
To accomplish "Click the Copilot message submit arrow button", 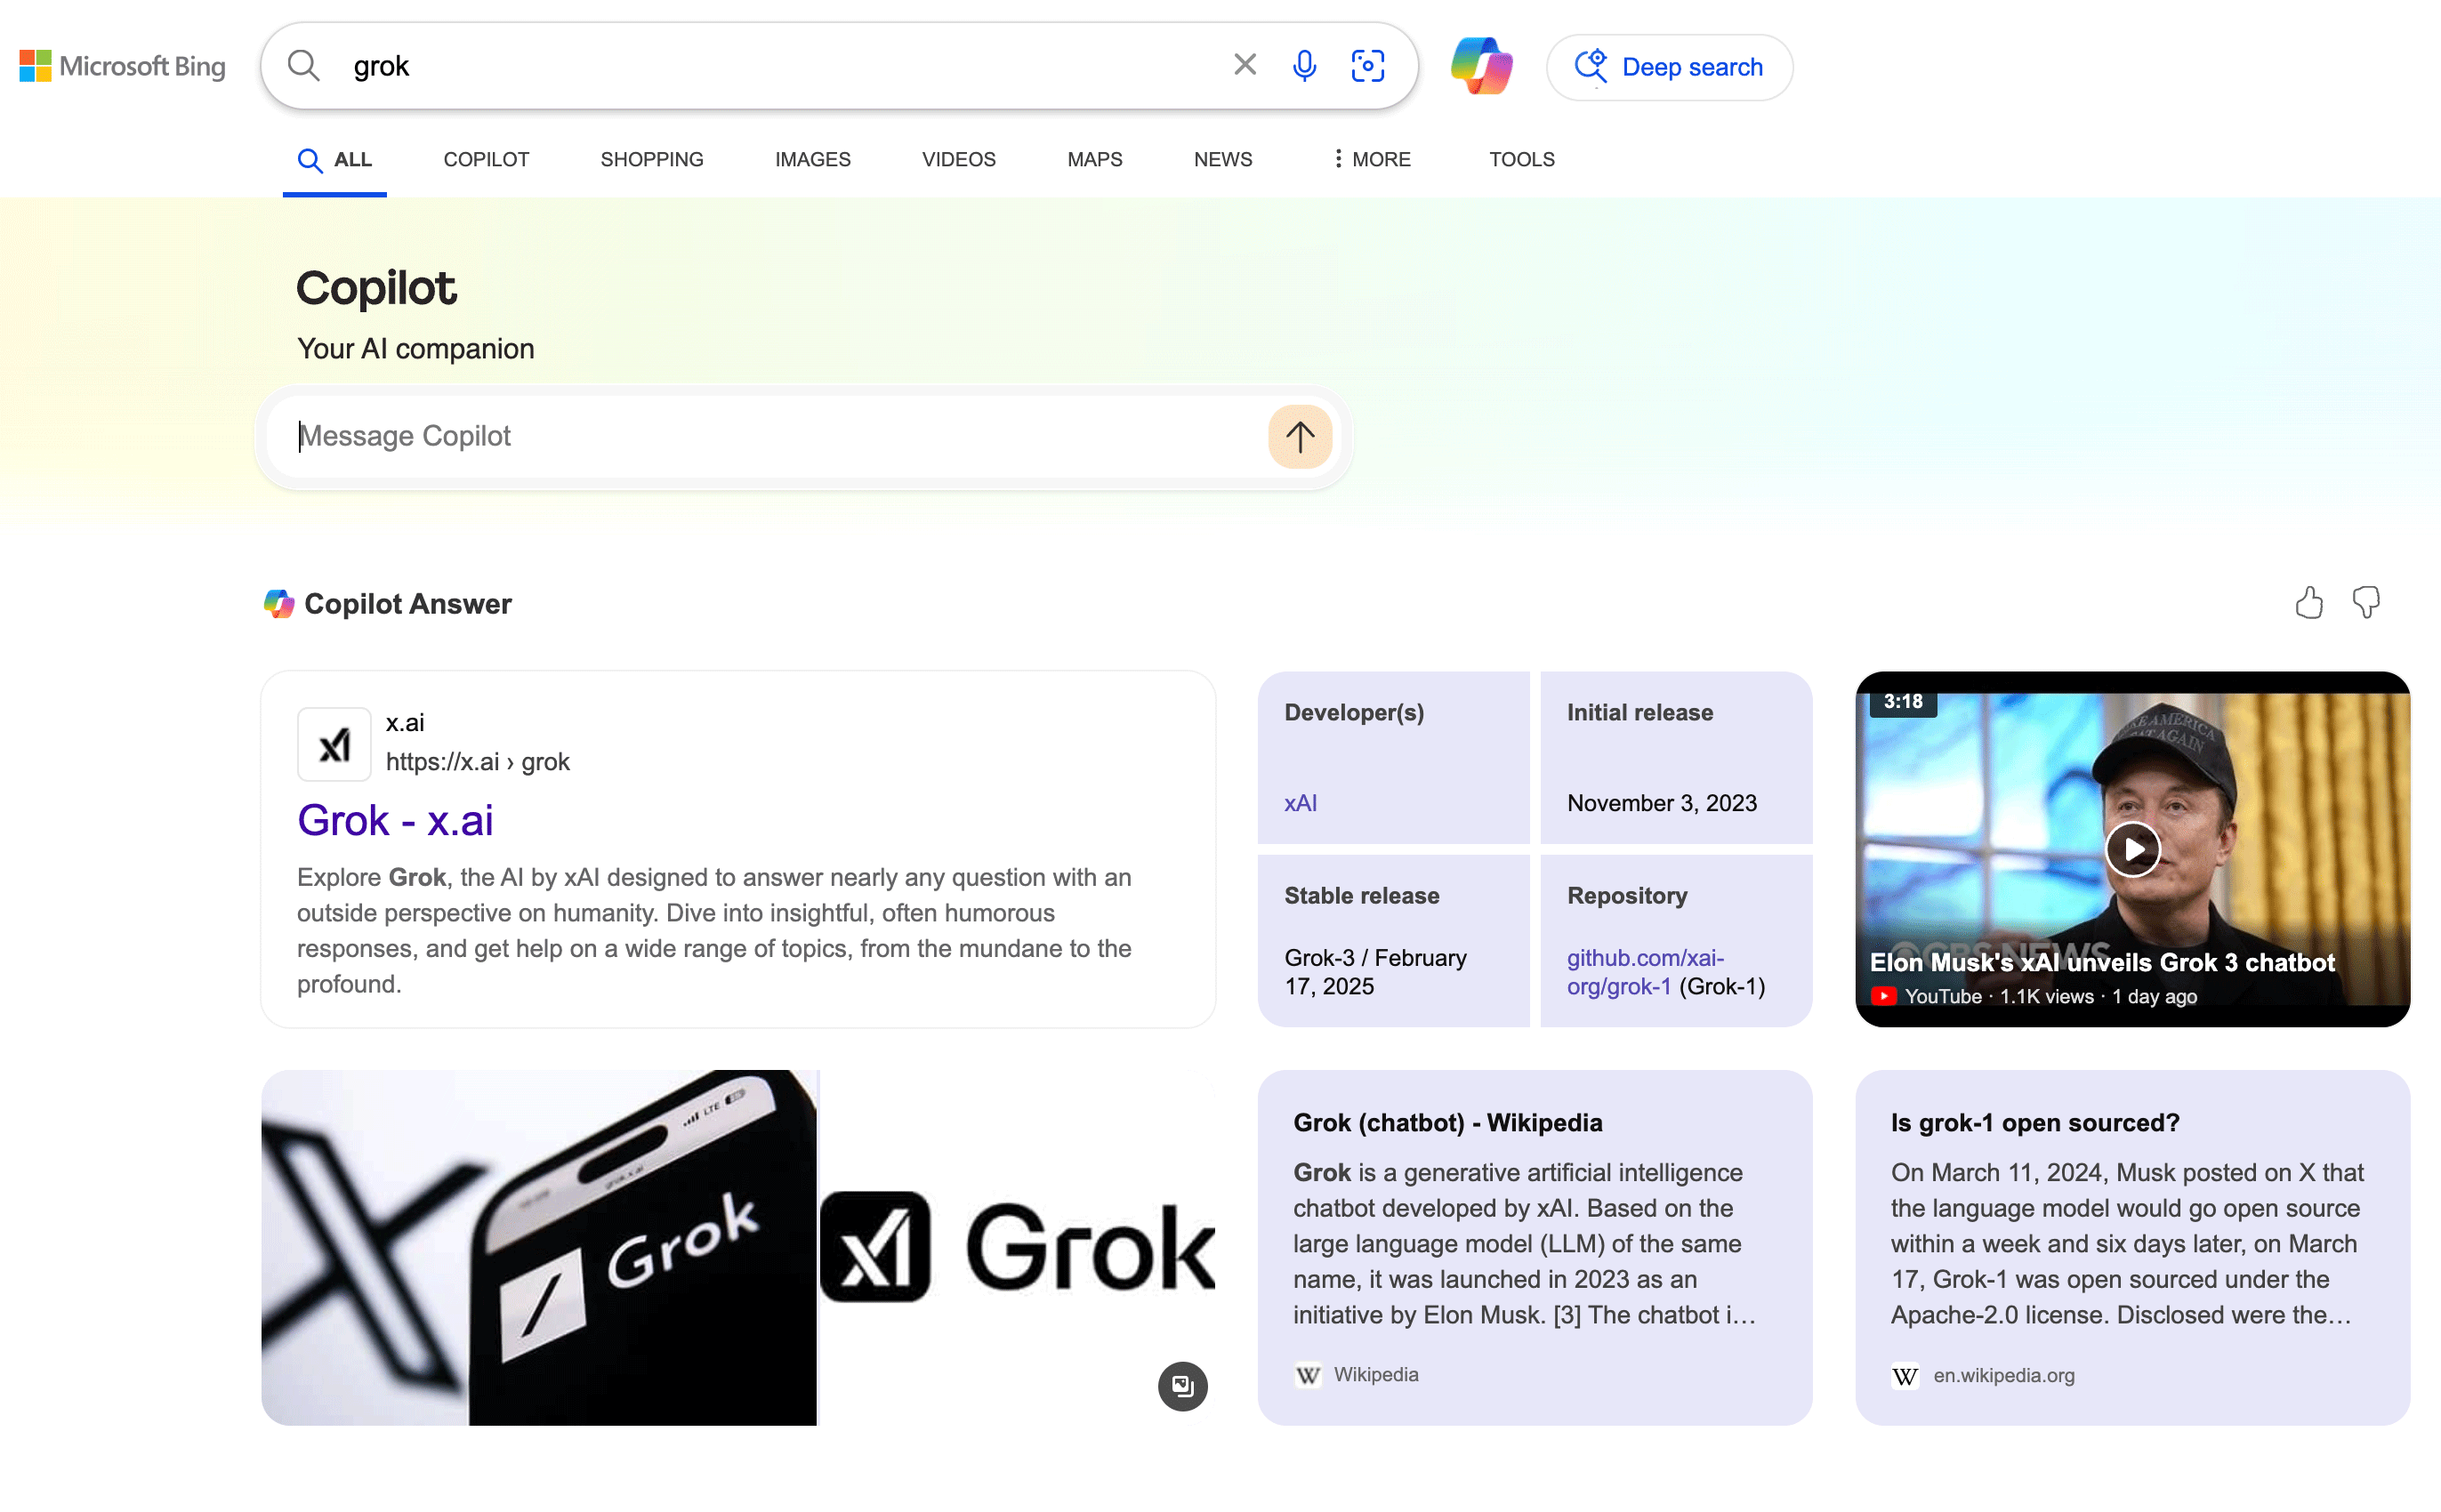I will coord(1301,436).
